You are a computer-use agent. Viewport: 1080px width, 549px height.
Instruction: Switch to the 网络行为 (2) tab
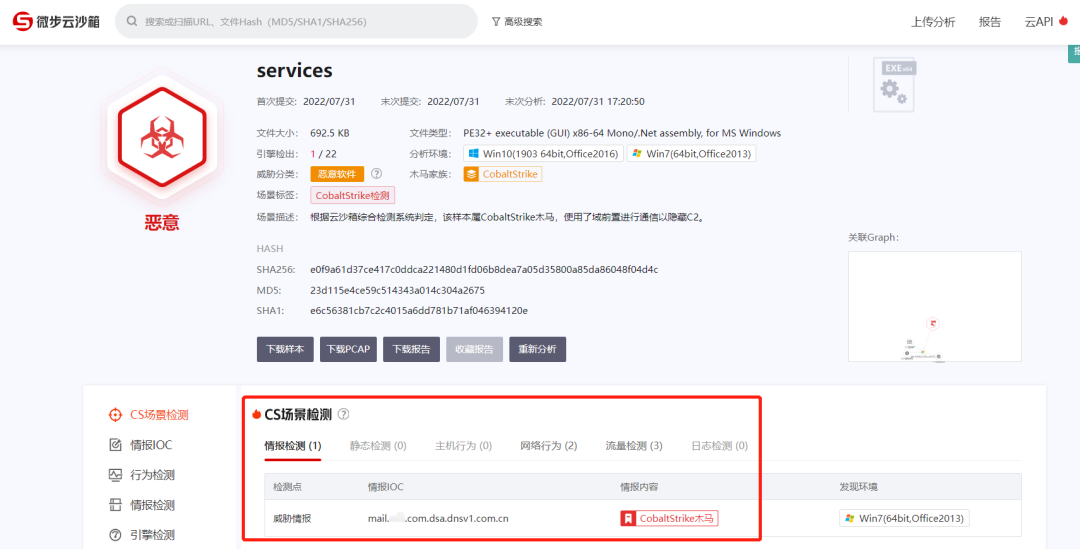(x=549, y=446)
